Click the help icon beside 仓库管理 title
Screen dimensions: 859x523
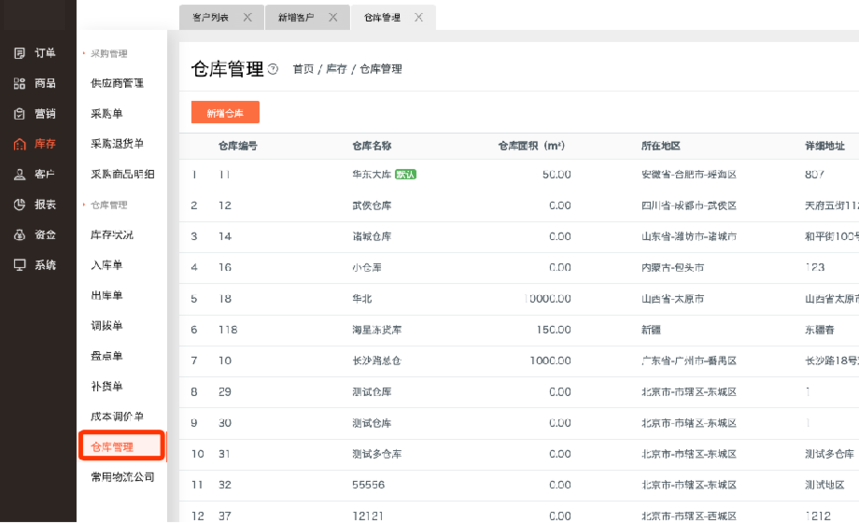[273, 69]
